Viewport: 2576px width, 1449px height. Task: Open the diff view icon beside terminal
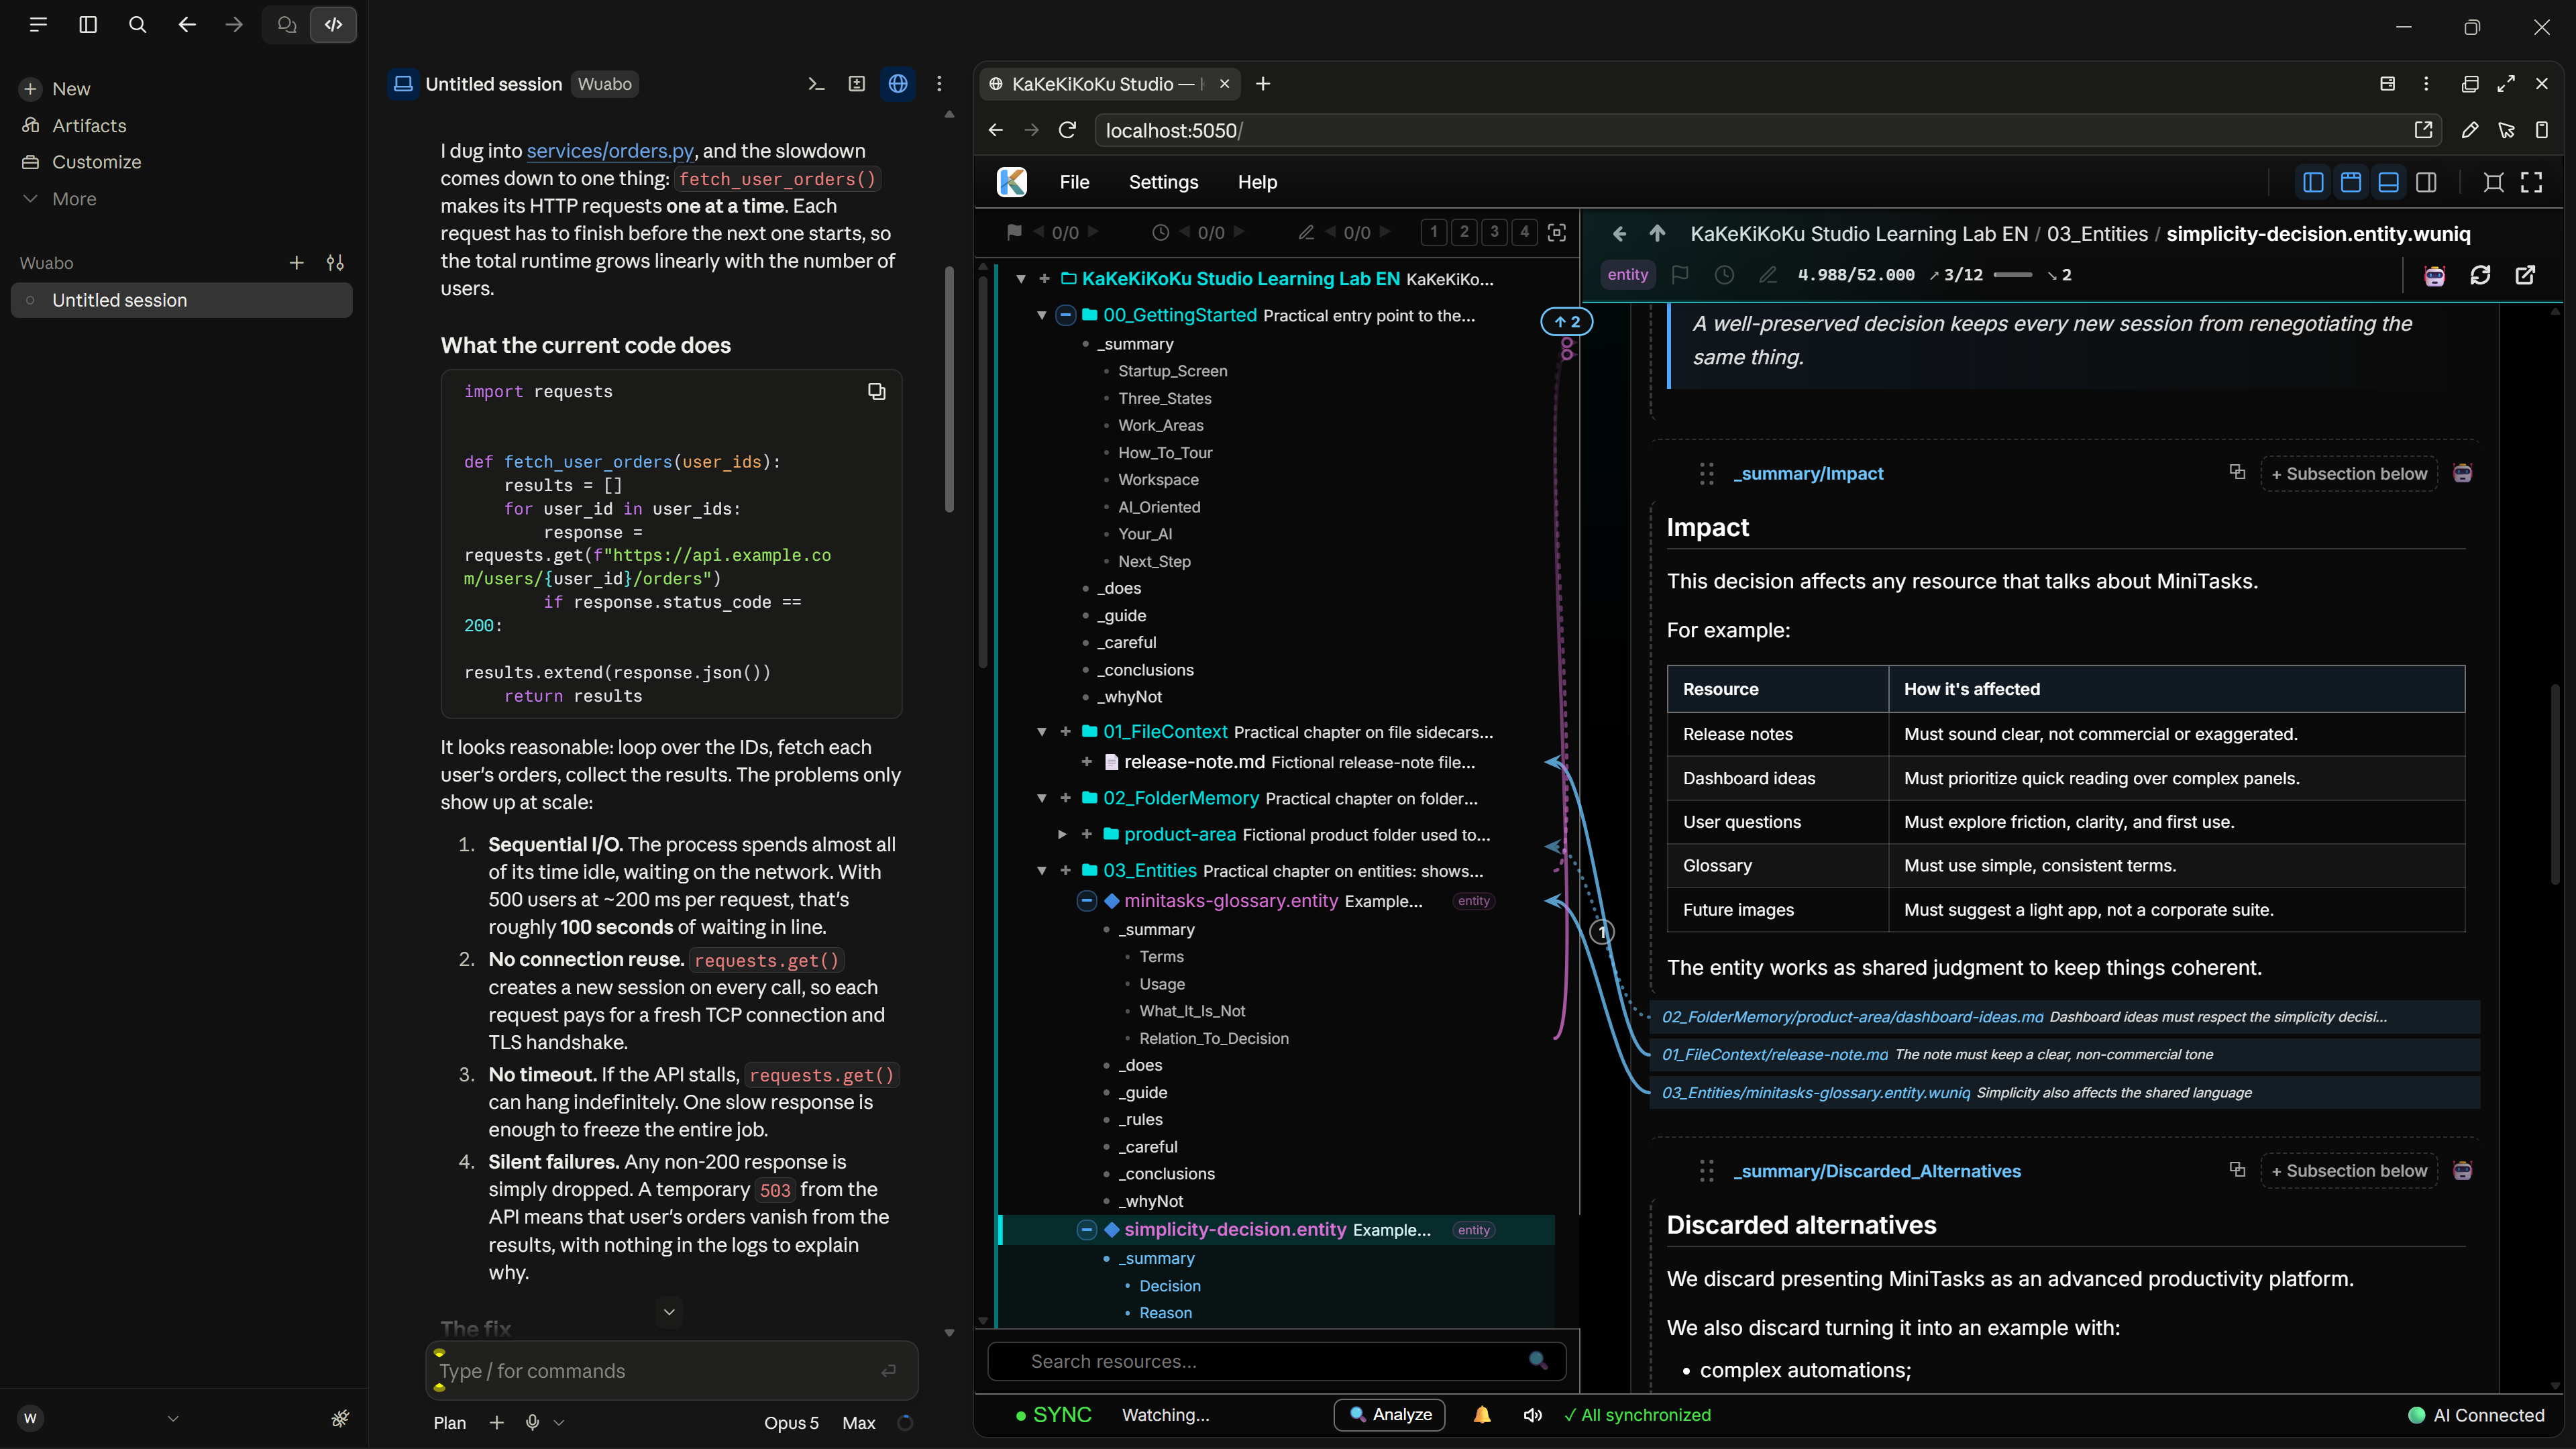857,84
